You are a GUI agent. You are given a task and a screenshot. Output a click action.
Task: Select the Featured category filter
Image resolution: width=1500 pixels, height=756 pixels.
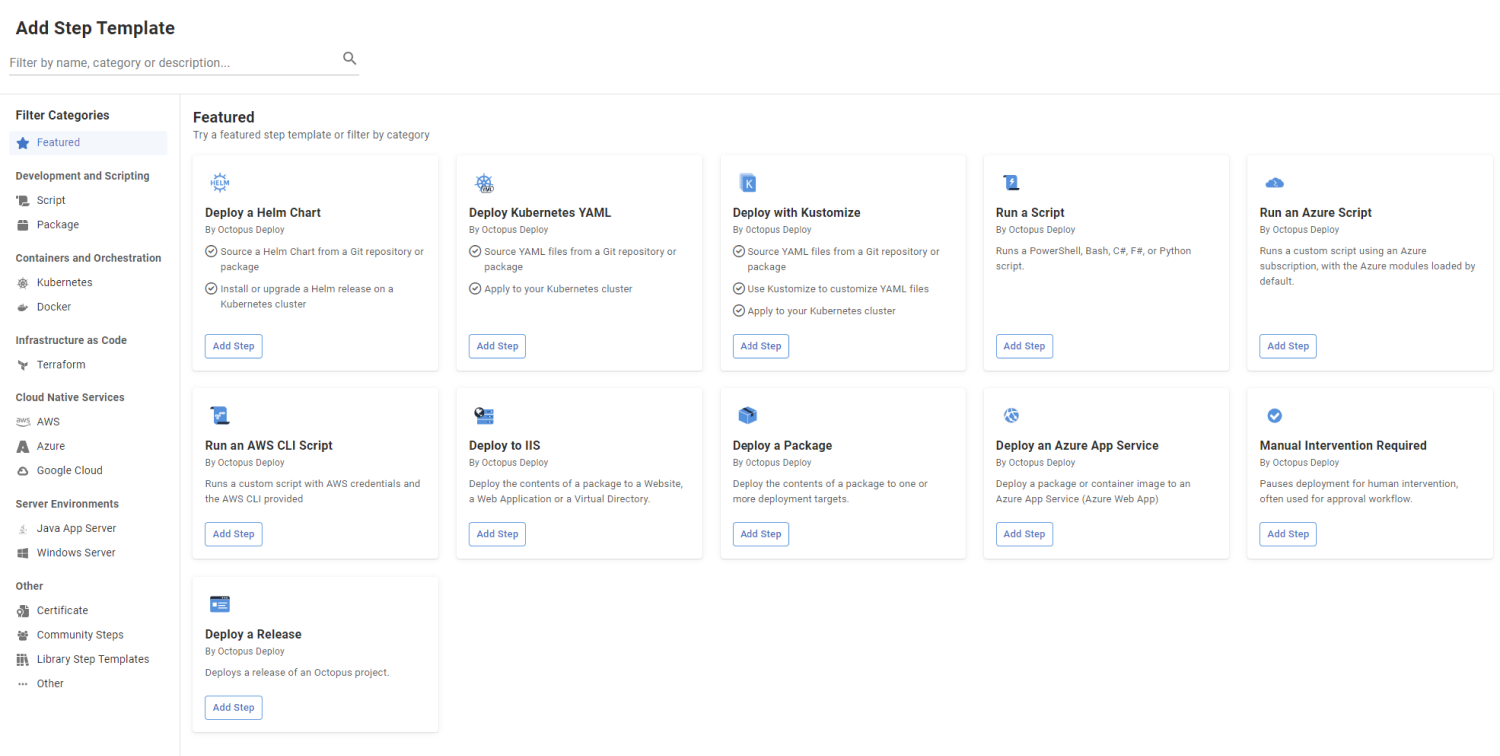pos(58,143)
